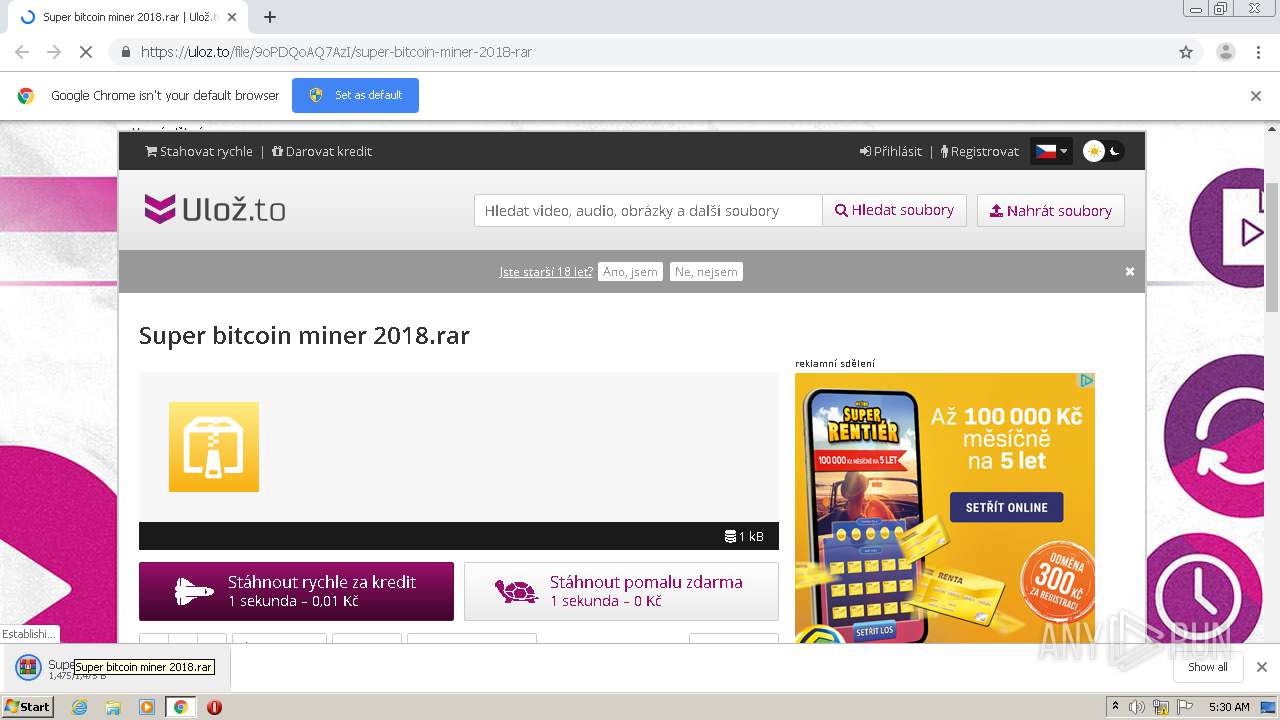Open the Windows Start menu
Image resolution: width=1280 pixels, height=720 pixels.
(27, 707)
